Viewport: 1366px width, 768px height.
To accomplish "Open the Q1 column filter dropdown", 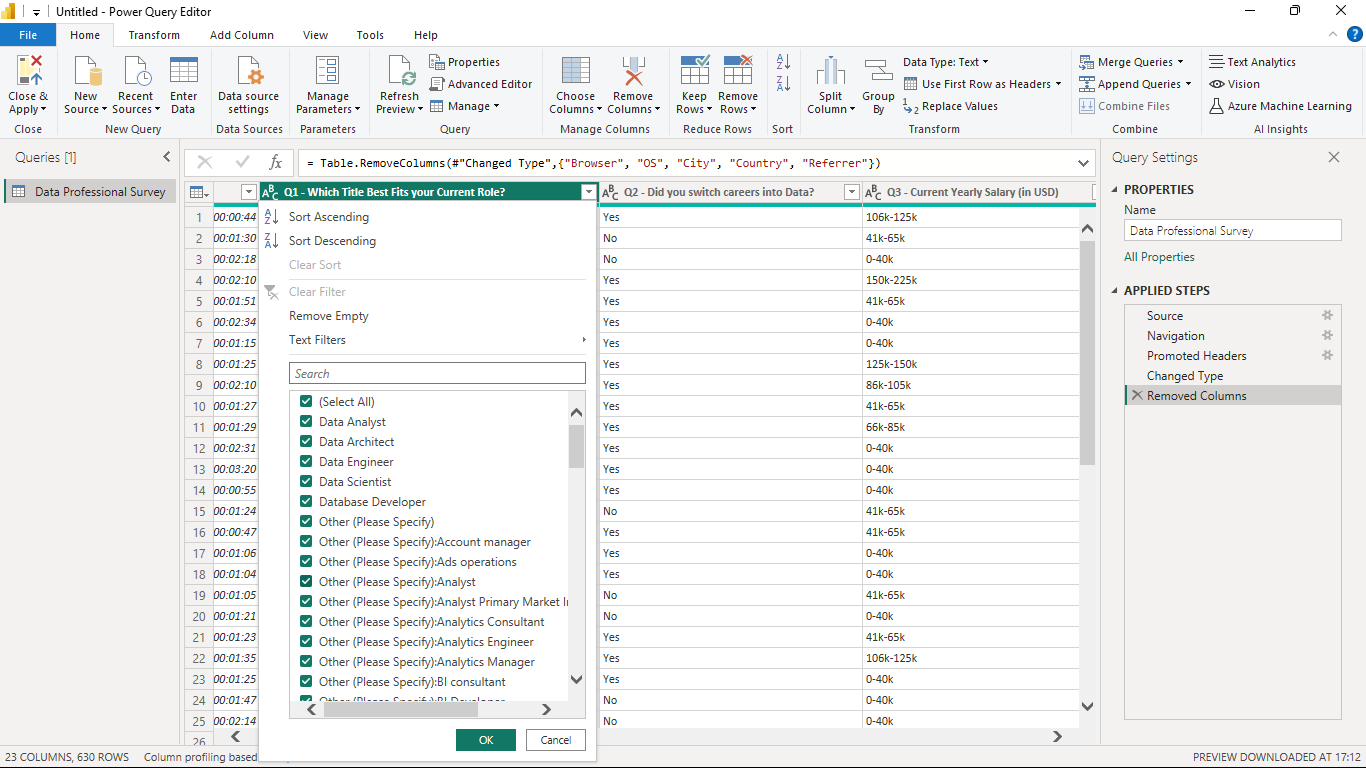I will [588, 192].
